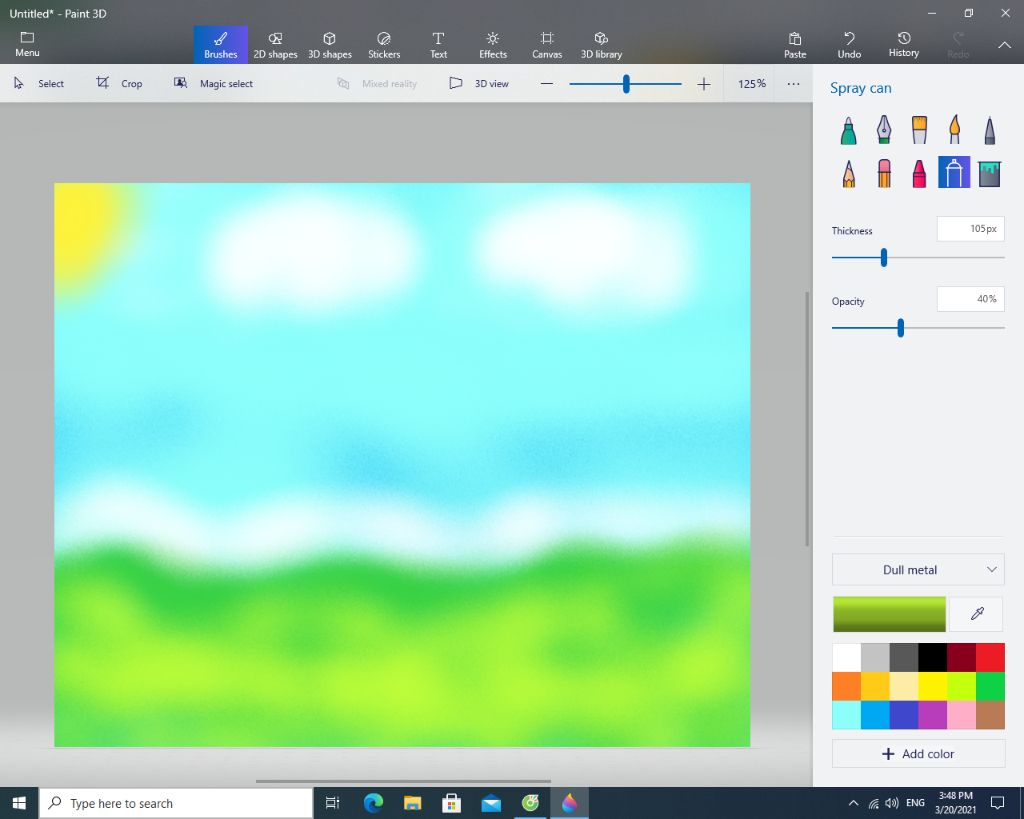Select the Oil brush
Viewport: 1024px width, 819px height.
(919, 130)
